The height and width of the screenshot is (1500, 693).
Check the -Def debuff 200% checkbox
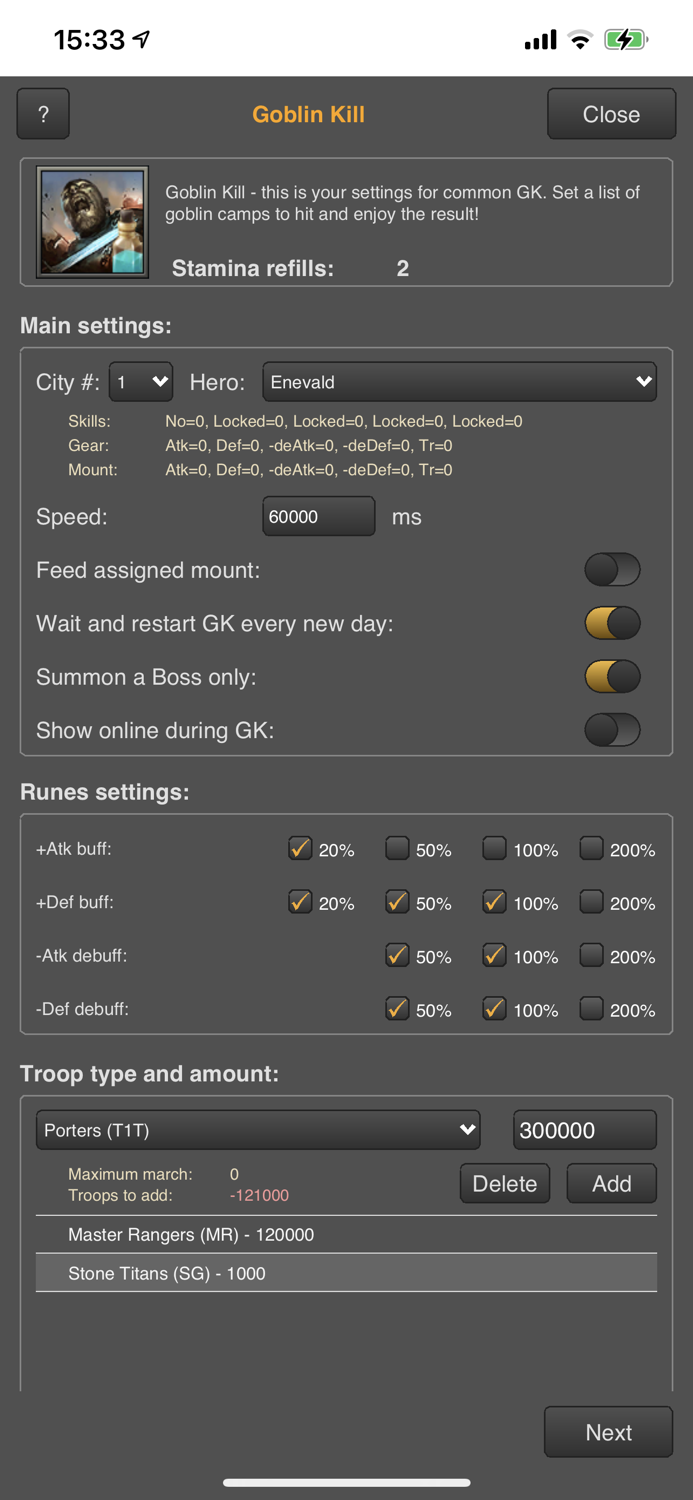(591, 1009)
